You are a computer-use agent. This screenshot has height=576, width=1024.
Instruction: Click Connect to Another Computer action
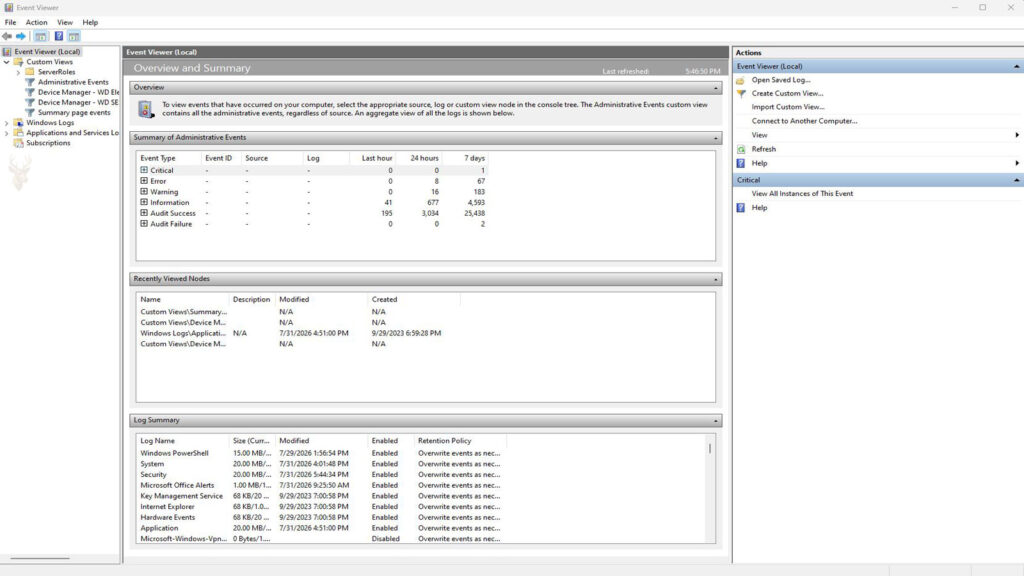click(x=804, y=121)
